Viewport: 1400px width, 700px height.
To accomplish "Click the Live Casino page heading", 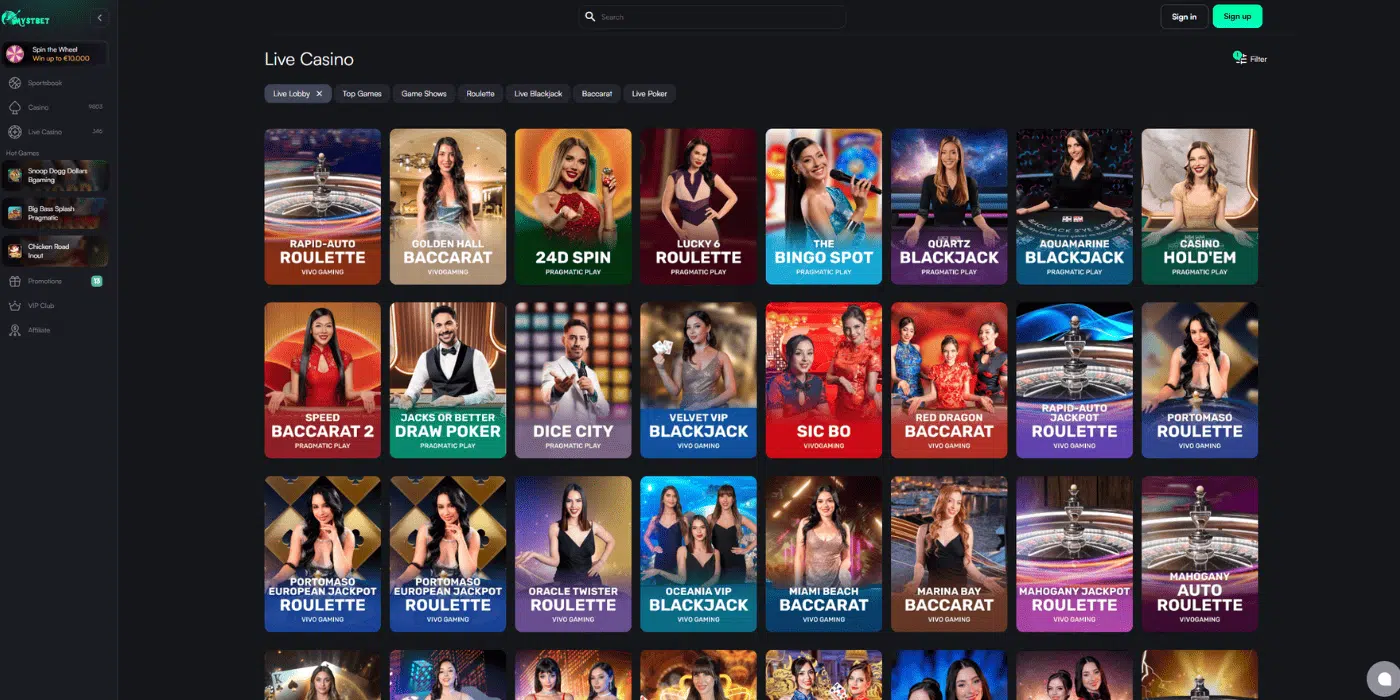I will pyautogui.click(x=309, y=59).
